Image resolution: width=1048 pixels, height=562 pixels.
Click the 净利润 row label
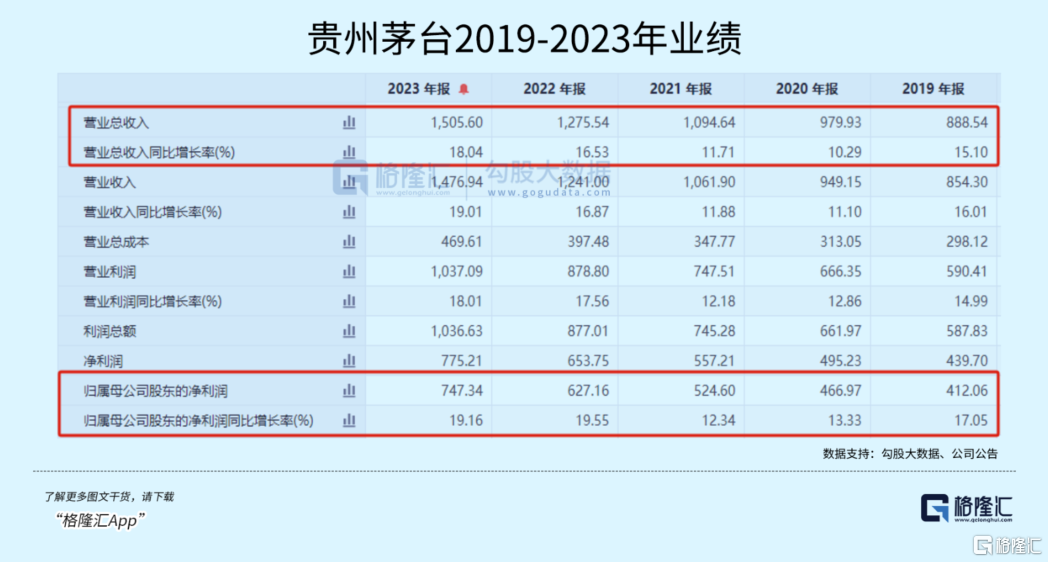pyautogui.click(x=103, y=362)
